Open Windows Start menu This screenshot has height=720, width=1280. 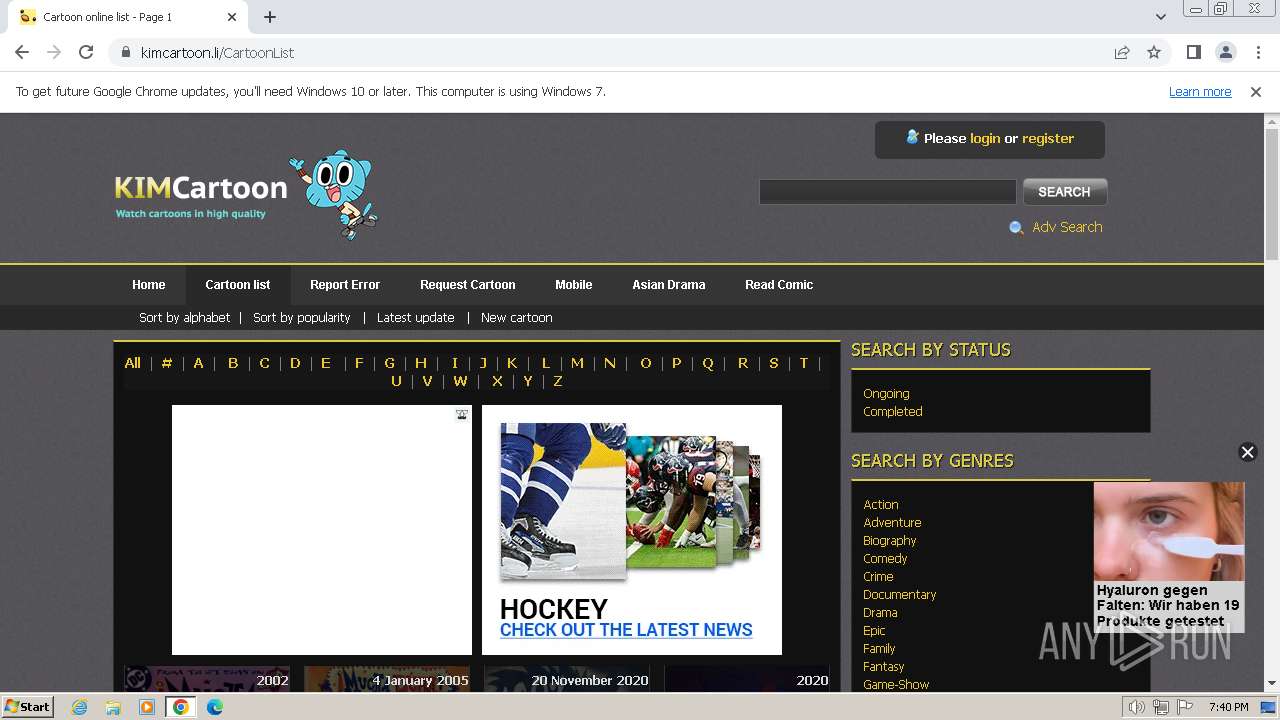27,706
